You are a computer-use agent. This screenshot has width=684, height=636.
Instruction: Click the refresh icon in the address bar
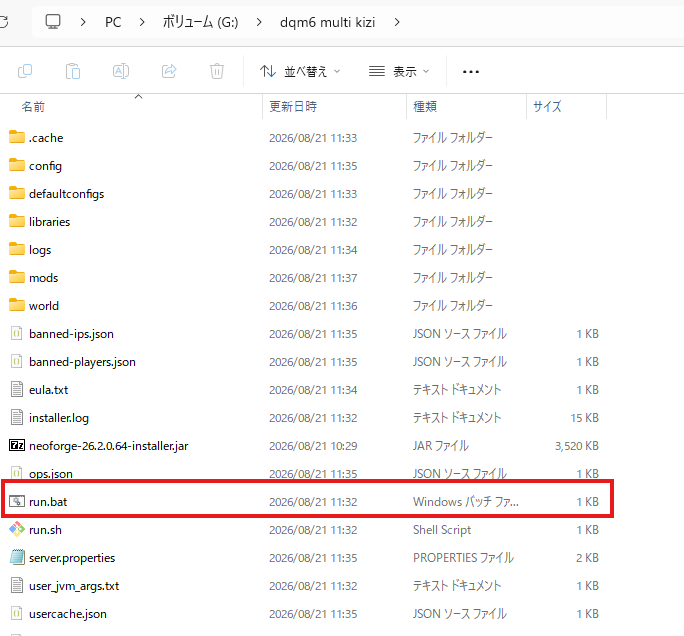tap(3, 22)
